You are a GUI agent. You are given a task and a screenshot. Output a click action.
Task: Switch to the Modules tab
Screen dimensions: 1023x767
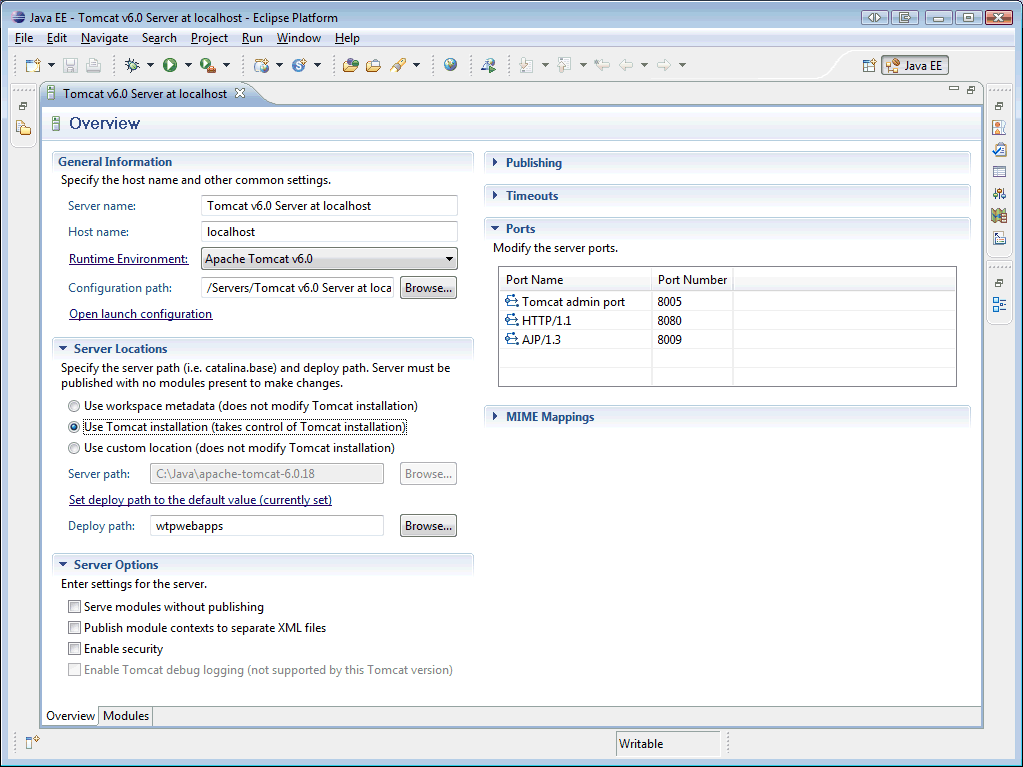126,715
